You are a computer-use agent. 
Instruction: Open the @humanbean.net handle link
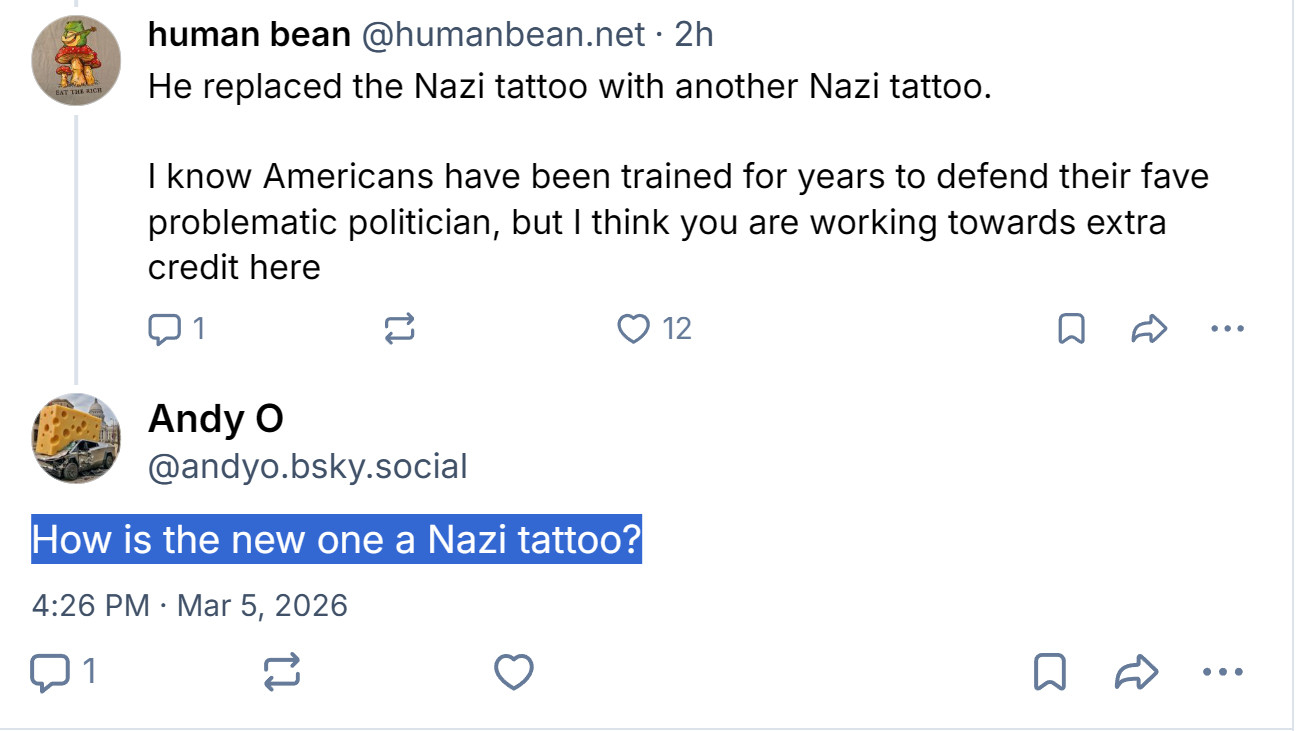click(502, 35)
